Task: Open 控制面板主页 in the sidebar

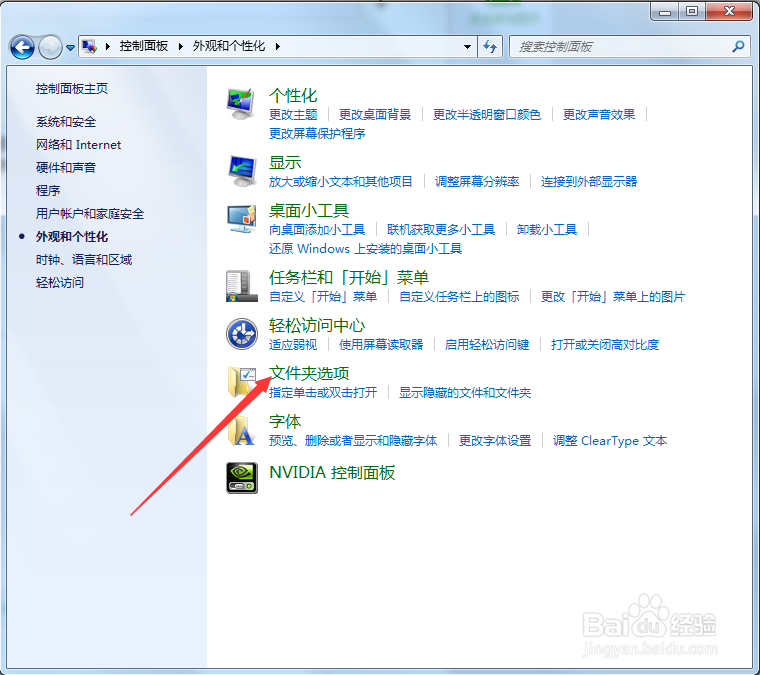Action: tap(72, 89)
